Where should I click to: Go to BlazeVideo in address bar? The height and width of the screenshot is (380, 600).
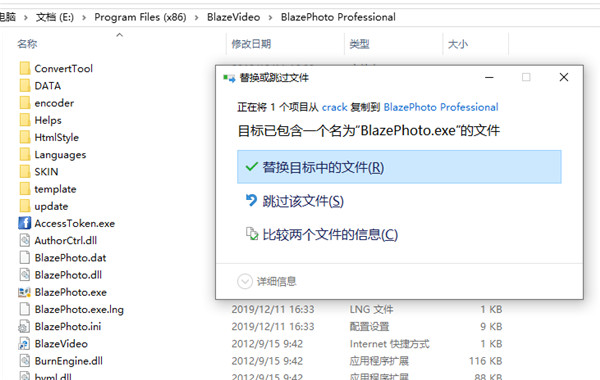pos(233,17)
